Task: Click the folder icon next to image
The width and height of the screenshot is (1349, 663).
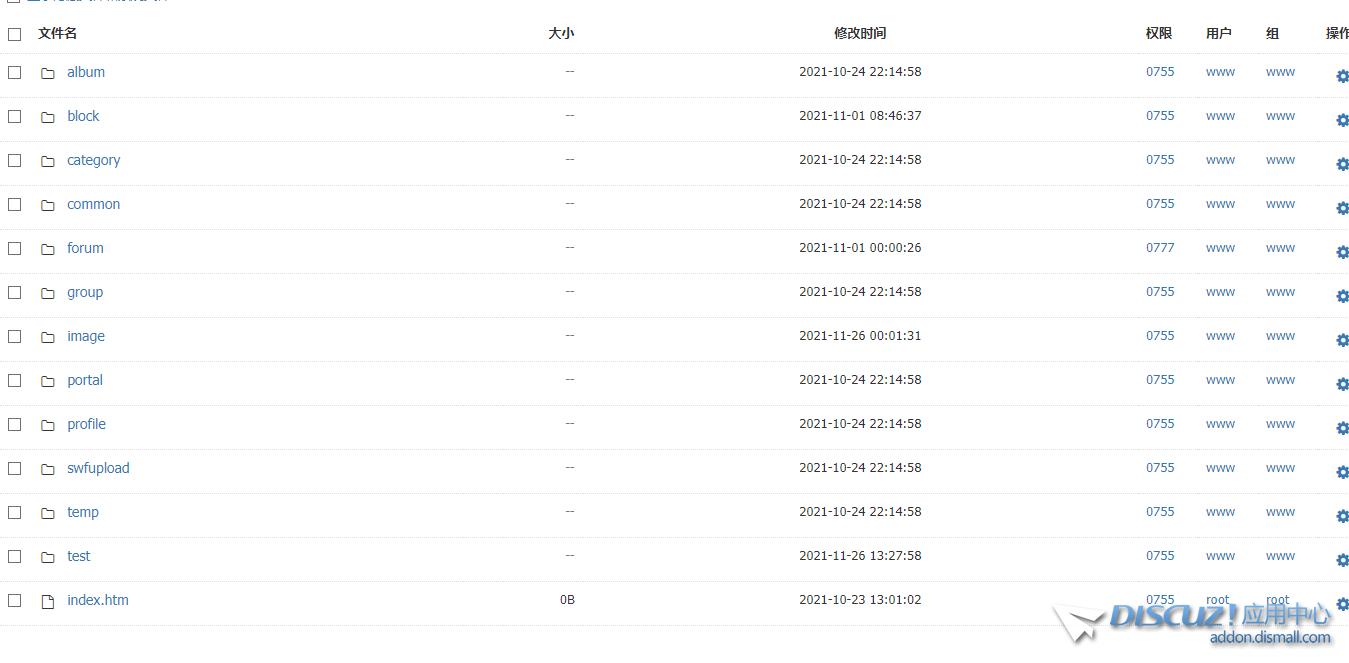Action: [x=47, y=337]
